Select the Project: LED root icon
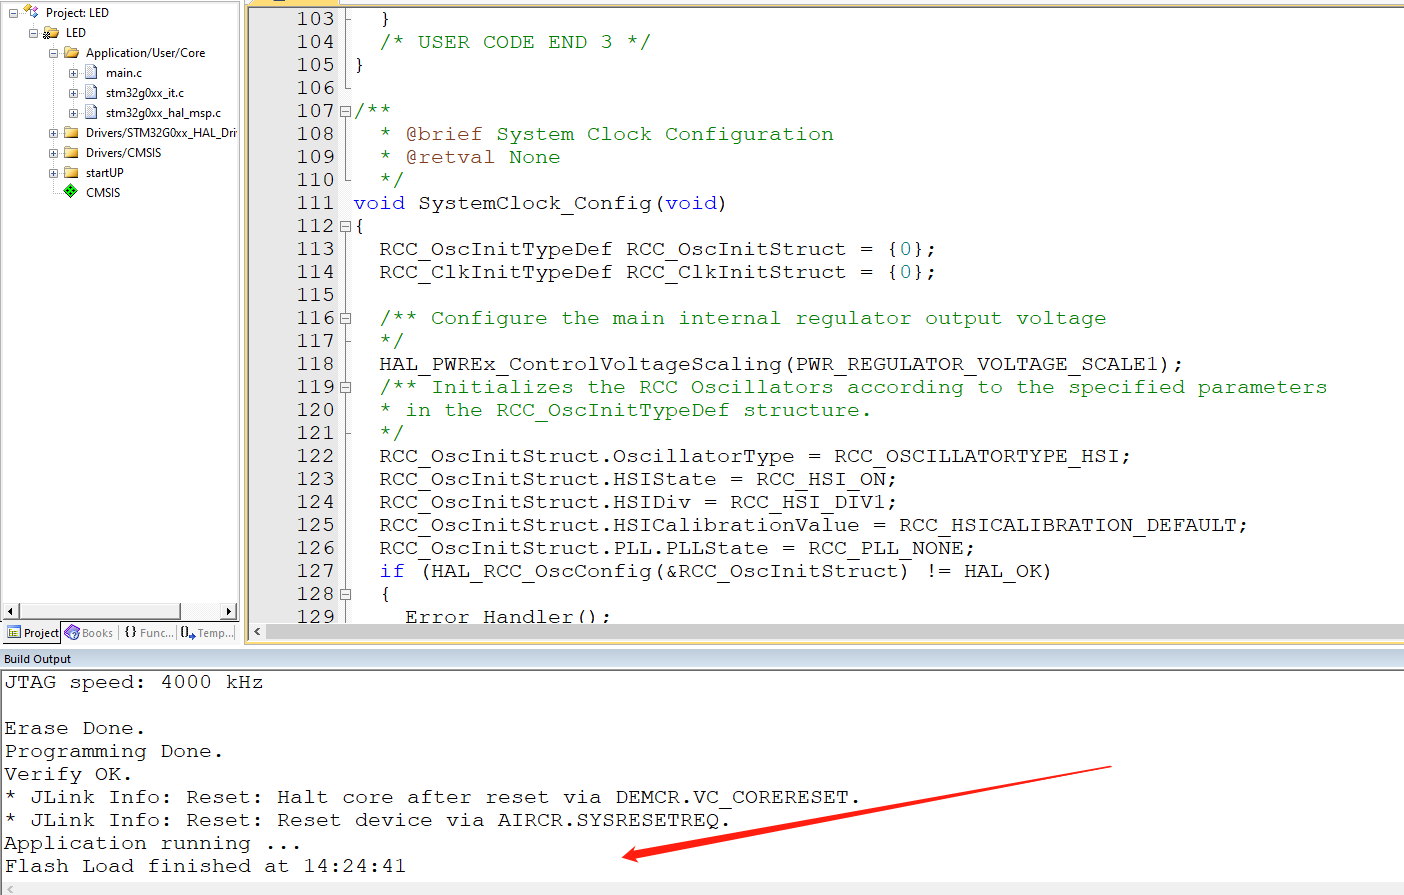Screen dimensions: 1404x895 (x=31, y=12)
